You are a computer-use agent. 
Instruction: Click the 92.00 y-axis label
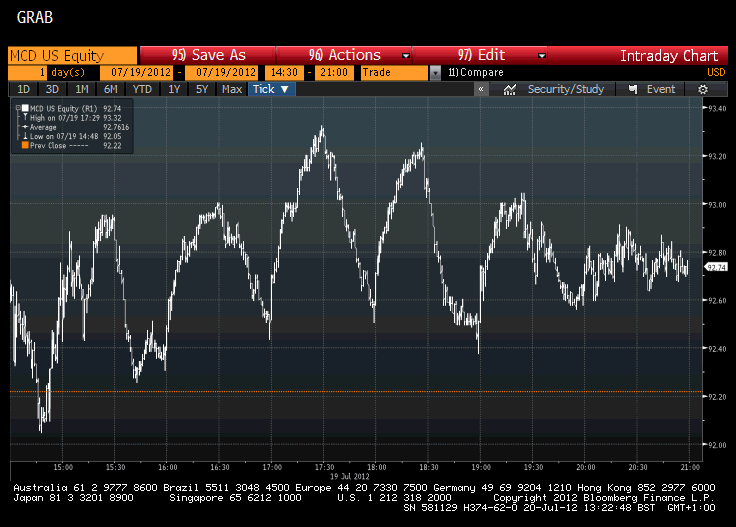pyautogui.click(x=717, y=445)
